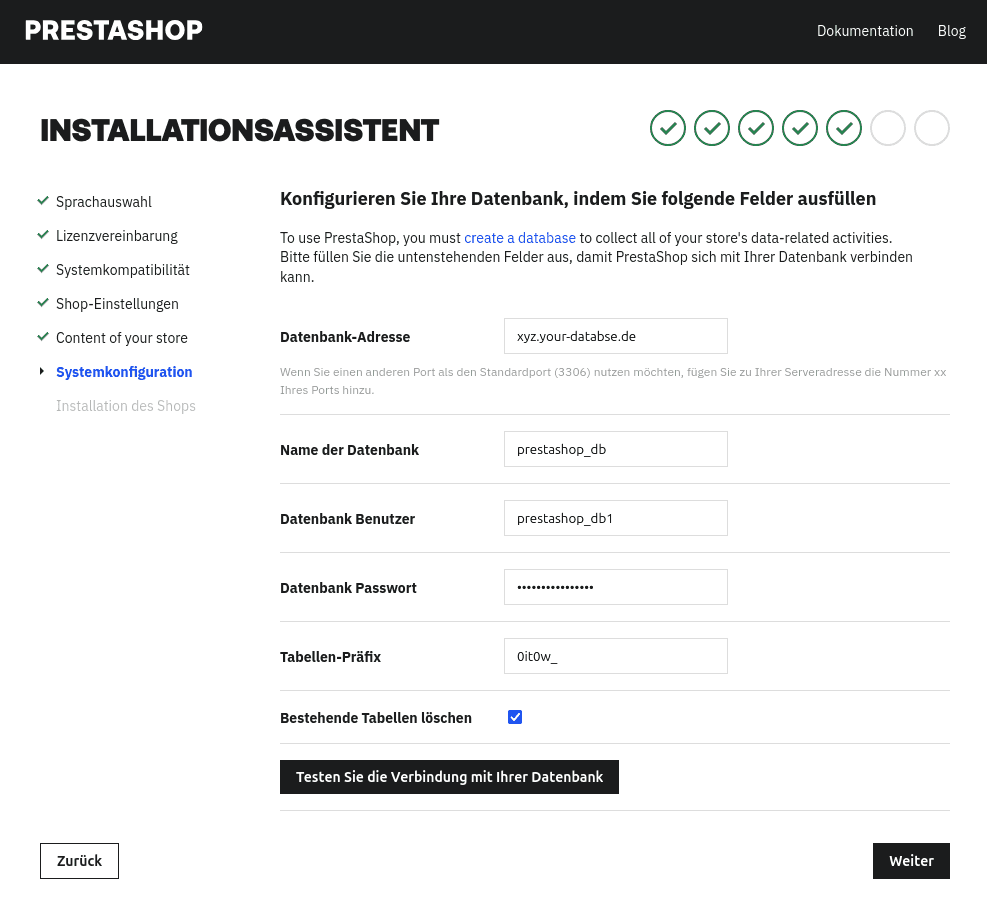Image resolution: width=987 pixels, height=911 pixels.
Task: Click into the Tabellen-Präfix field
Action: (x=615, y=656)
